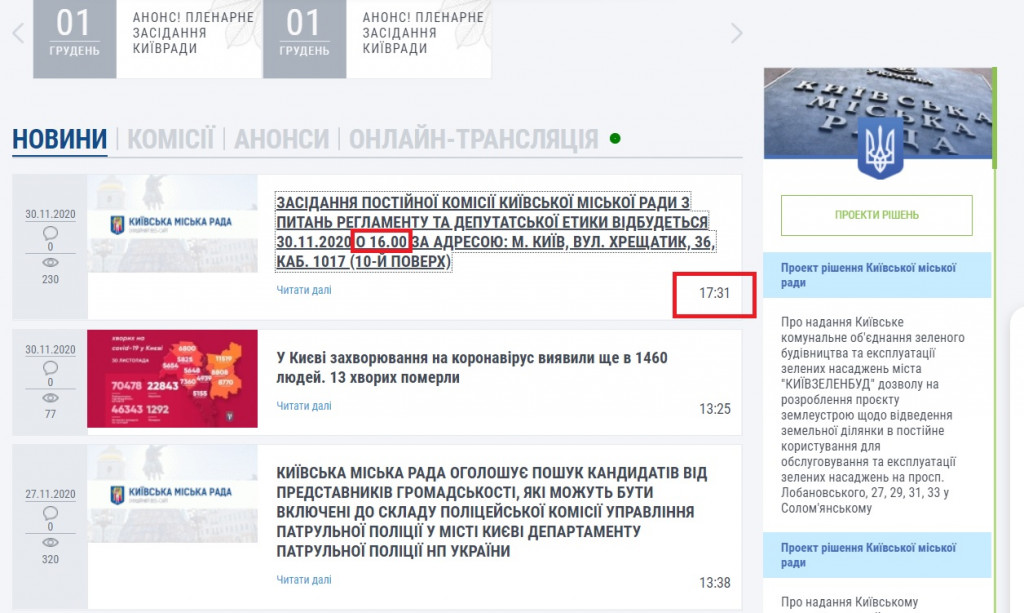Click the eye views icon showing 230

(x=51, y=263)
